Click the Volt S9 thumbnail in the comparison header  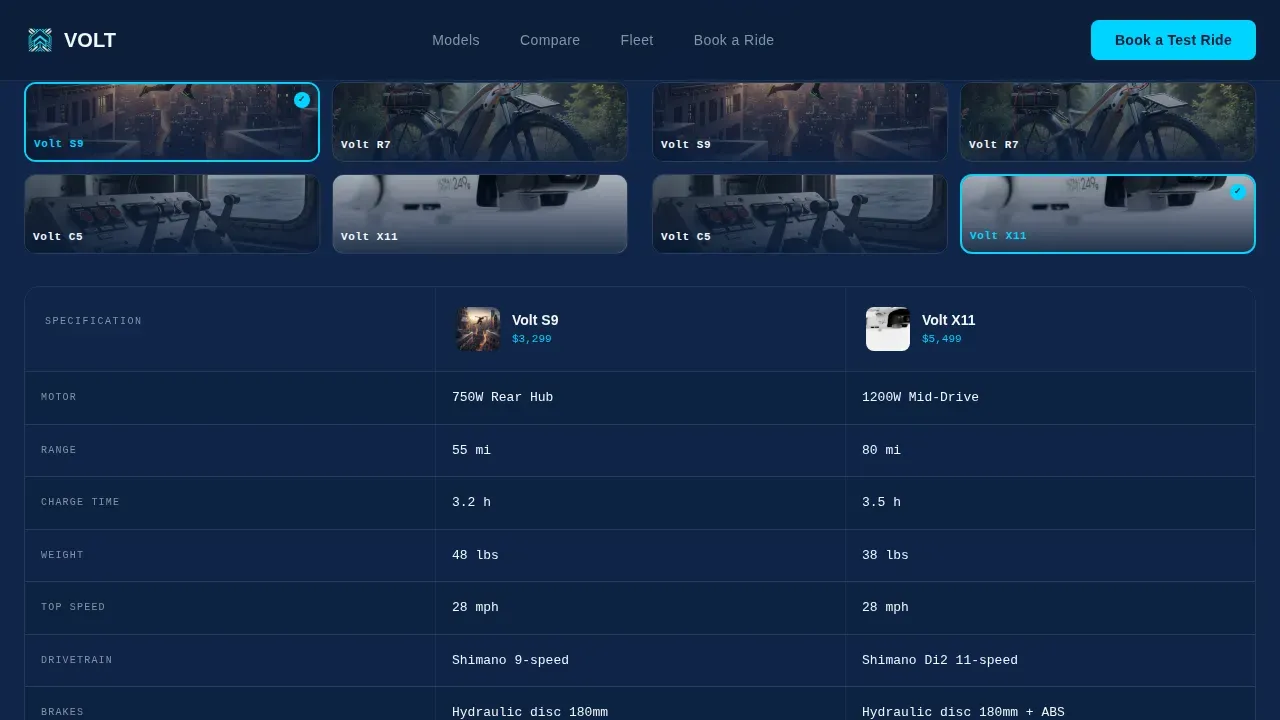click(x=478, y=329)
